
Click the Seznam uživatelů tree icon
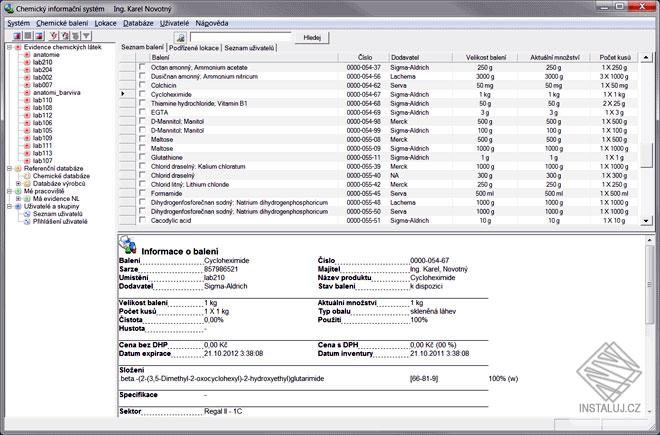pos(27,214)
